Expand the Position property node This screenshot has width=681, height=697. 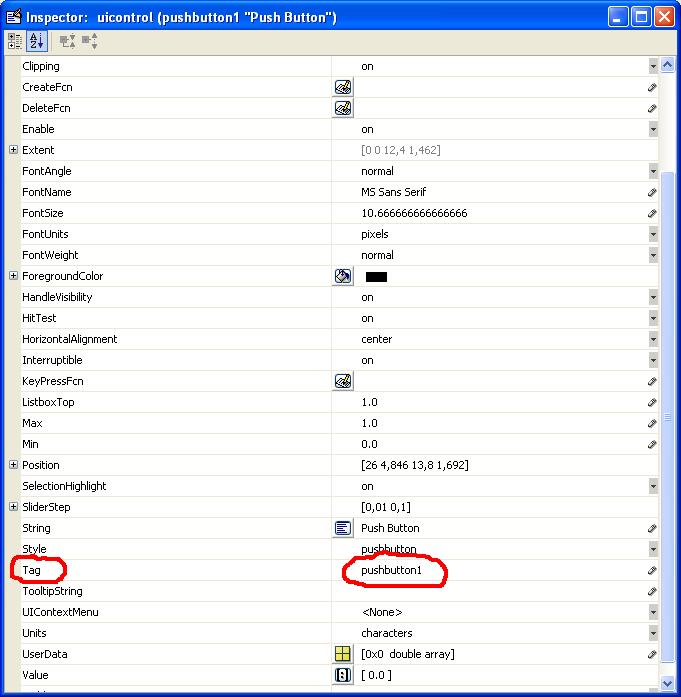pos(13,465)
